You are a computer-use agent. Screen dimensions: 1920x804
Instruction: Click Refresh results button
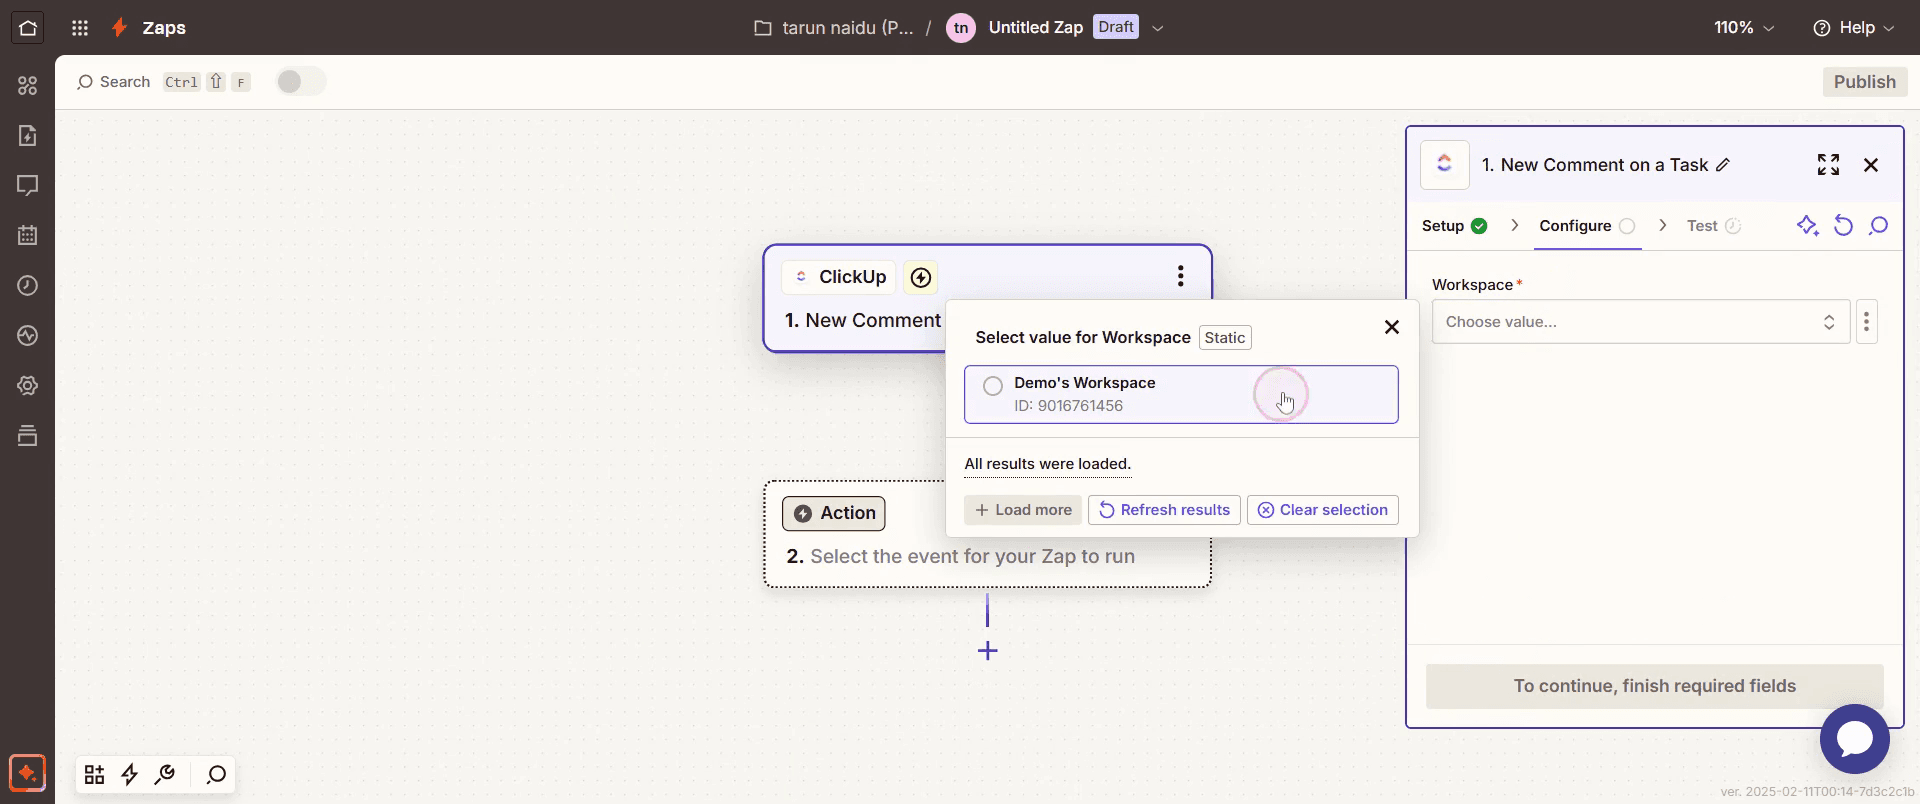coord(1164,510)
